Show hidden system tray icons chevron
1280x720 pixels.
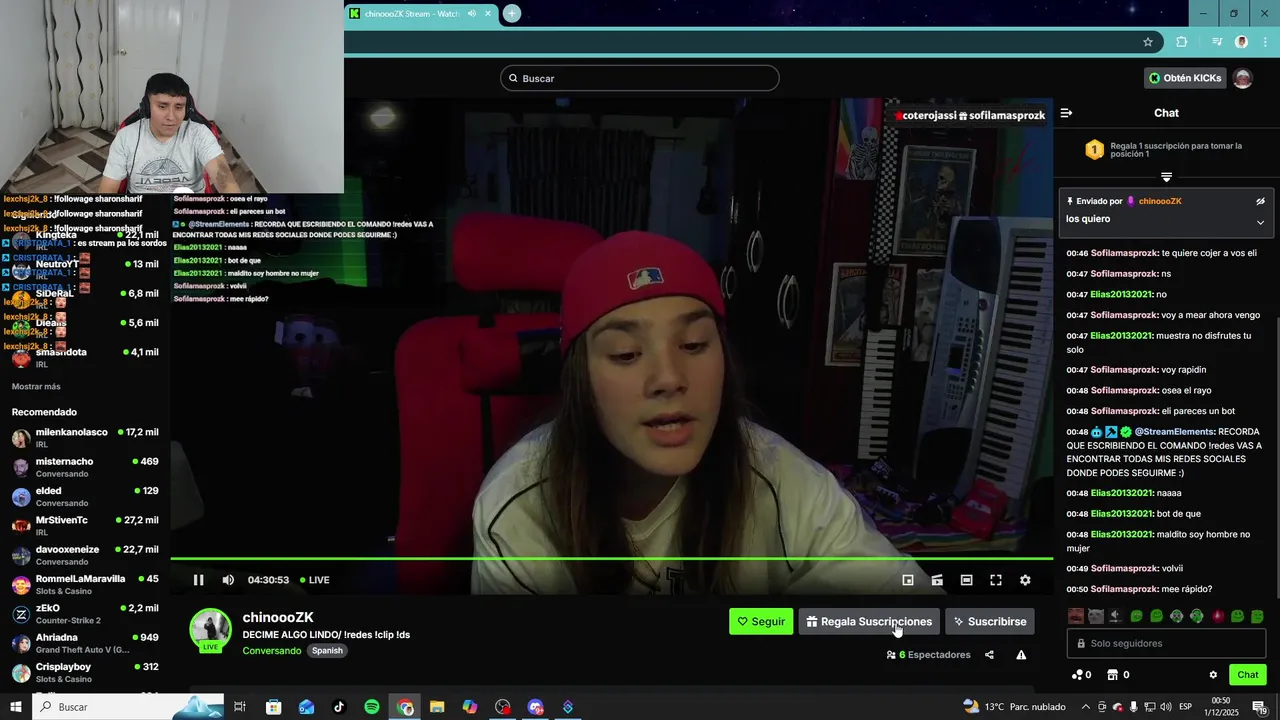pyautogui.click(x=1085, y=707)
